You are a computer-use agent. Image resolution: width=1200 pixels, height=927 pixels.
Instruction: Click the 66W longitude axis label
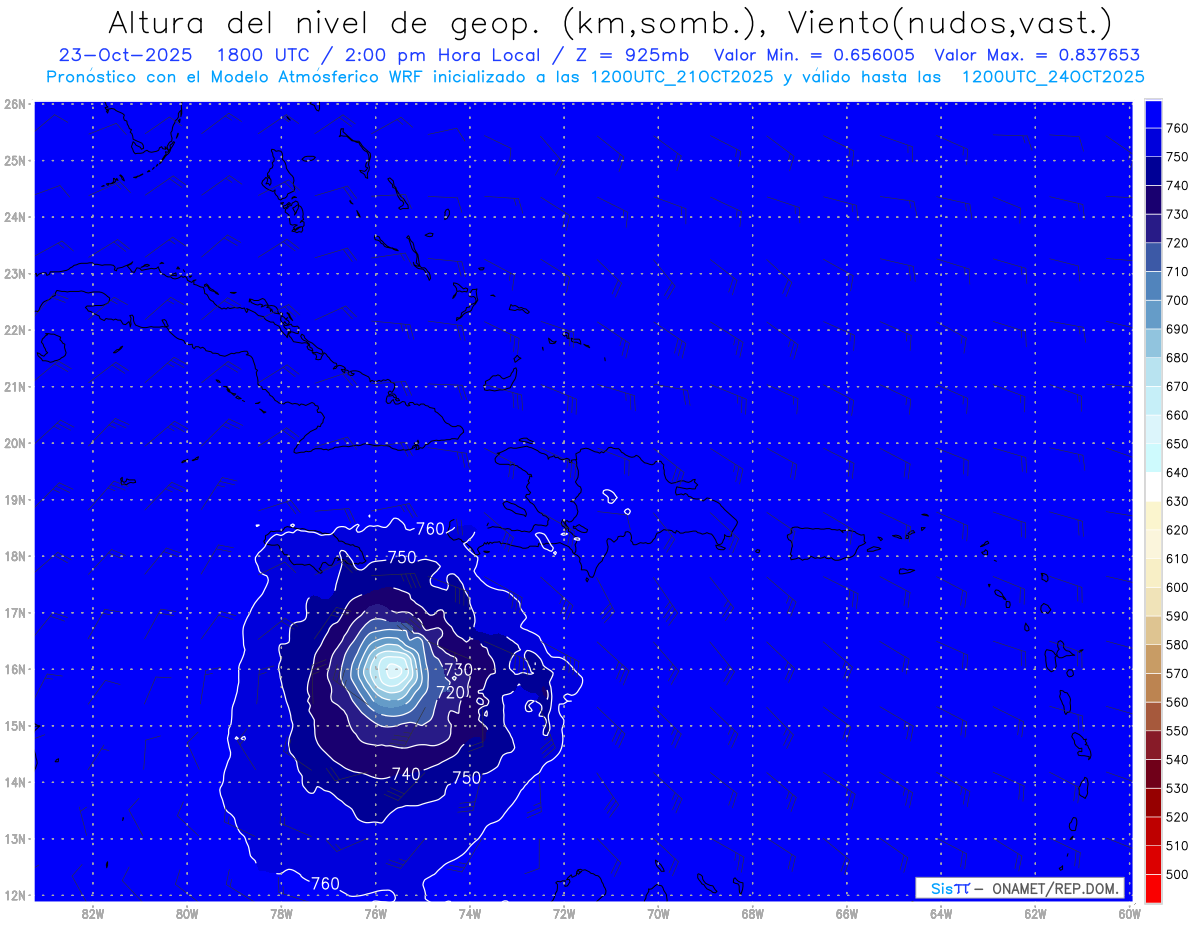(x=847, y=914)
